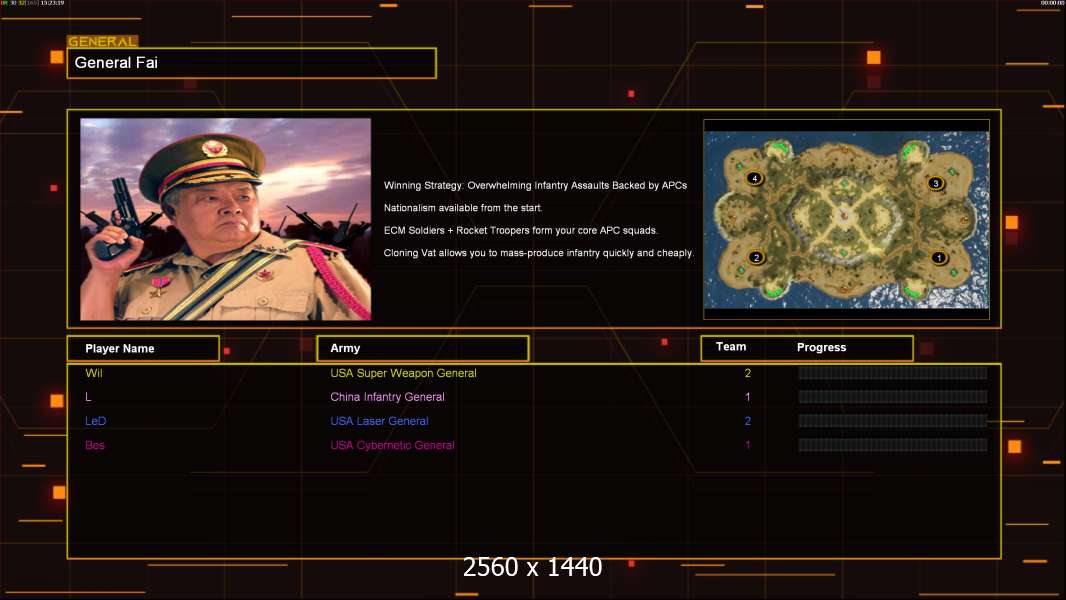This screenshot has width=1066, height=600.
Task: Click start position marker 3 on the map
Action: click(935, 183)
